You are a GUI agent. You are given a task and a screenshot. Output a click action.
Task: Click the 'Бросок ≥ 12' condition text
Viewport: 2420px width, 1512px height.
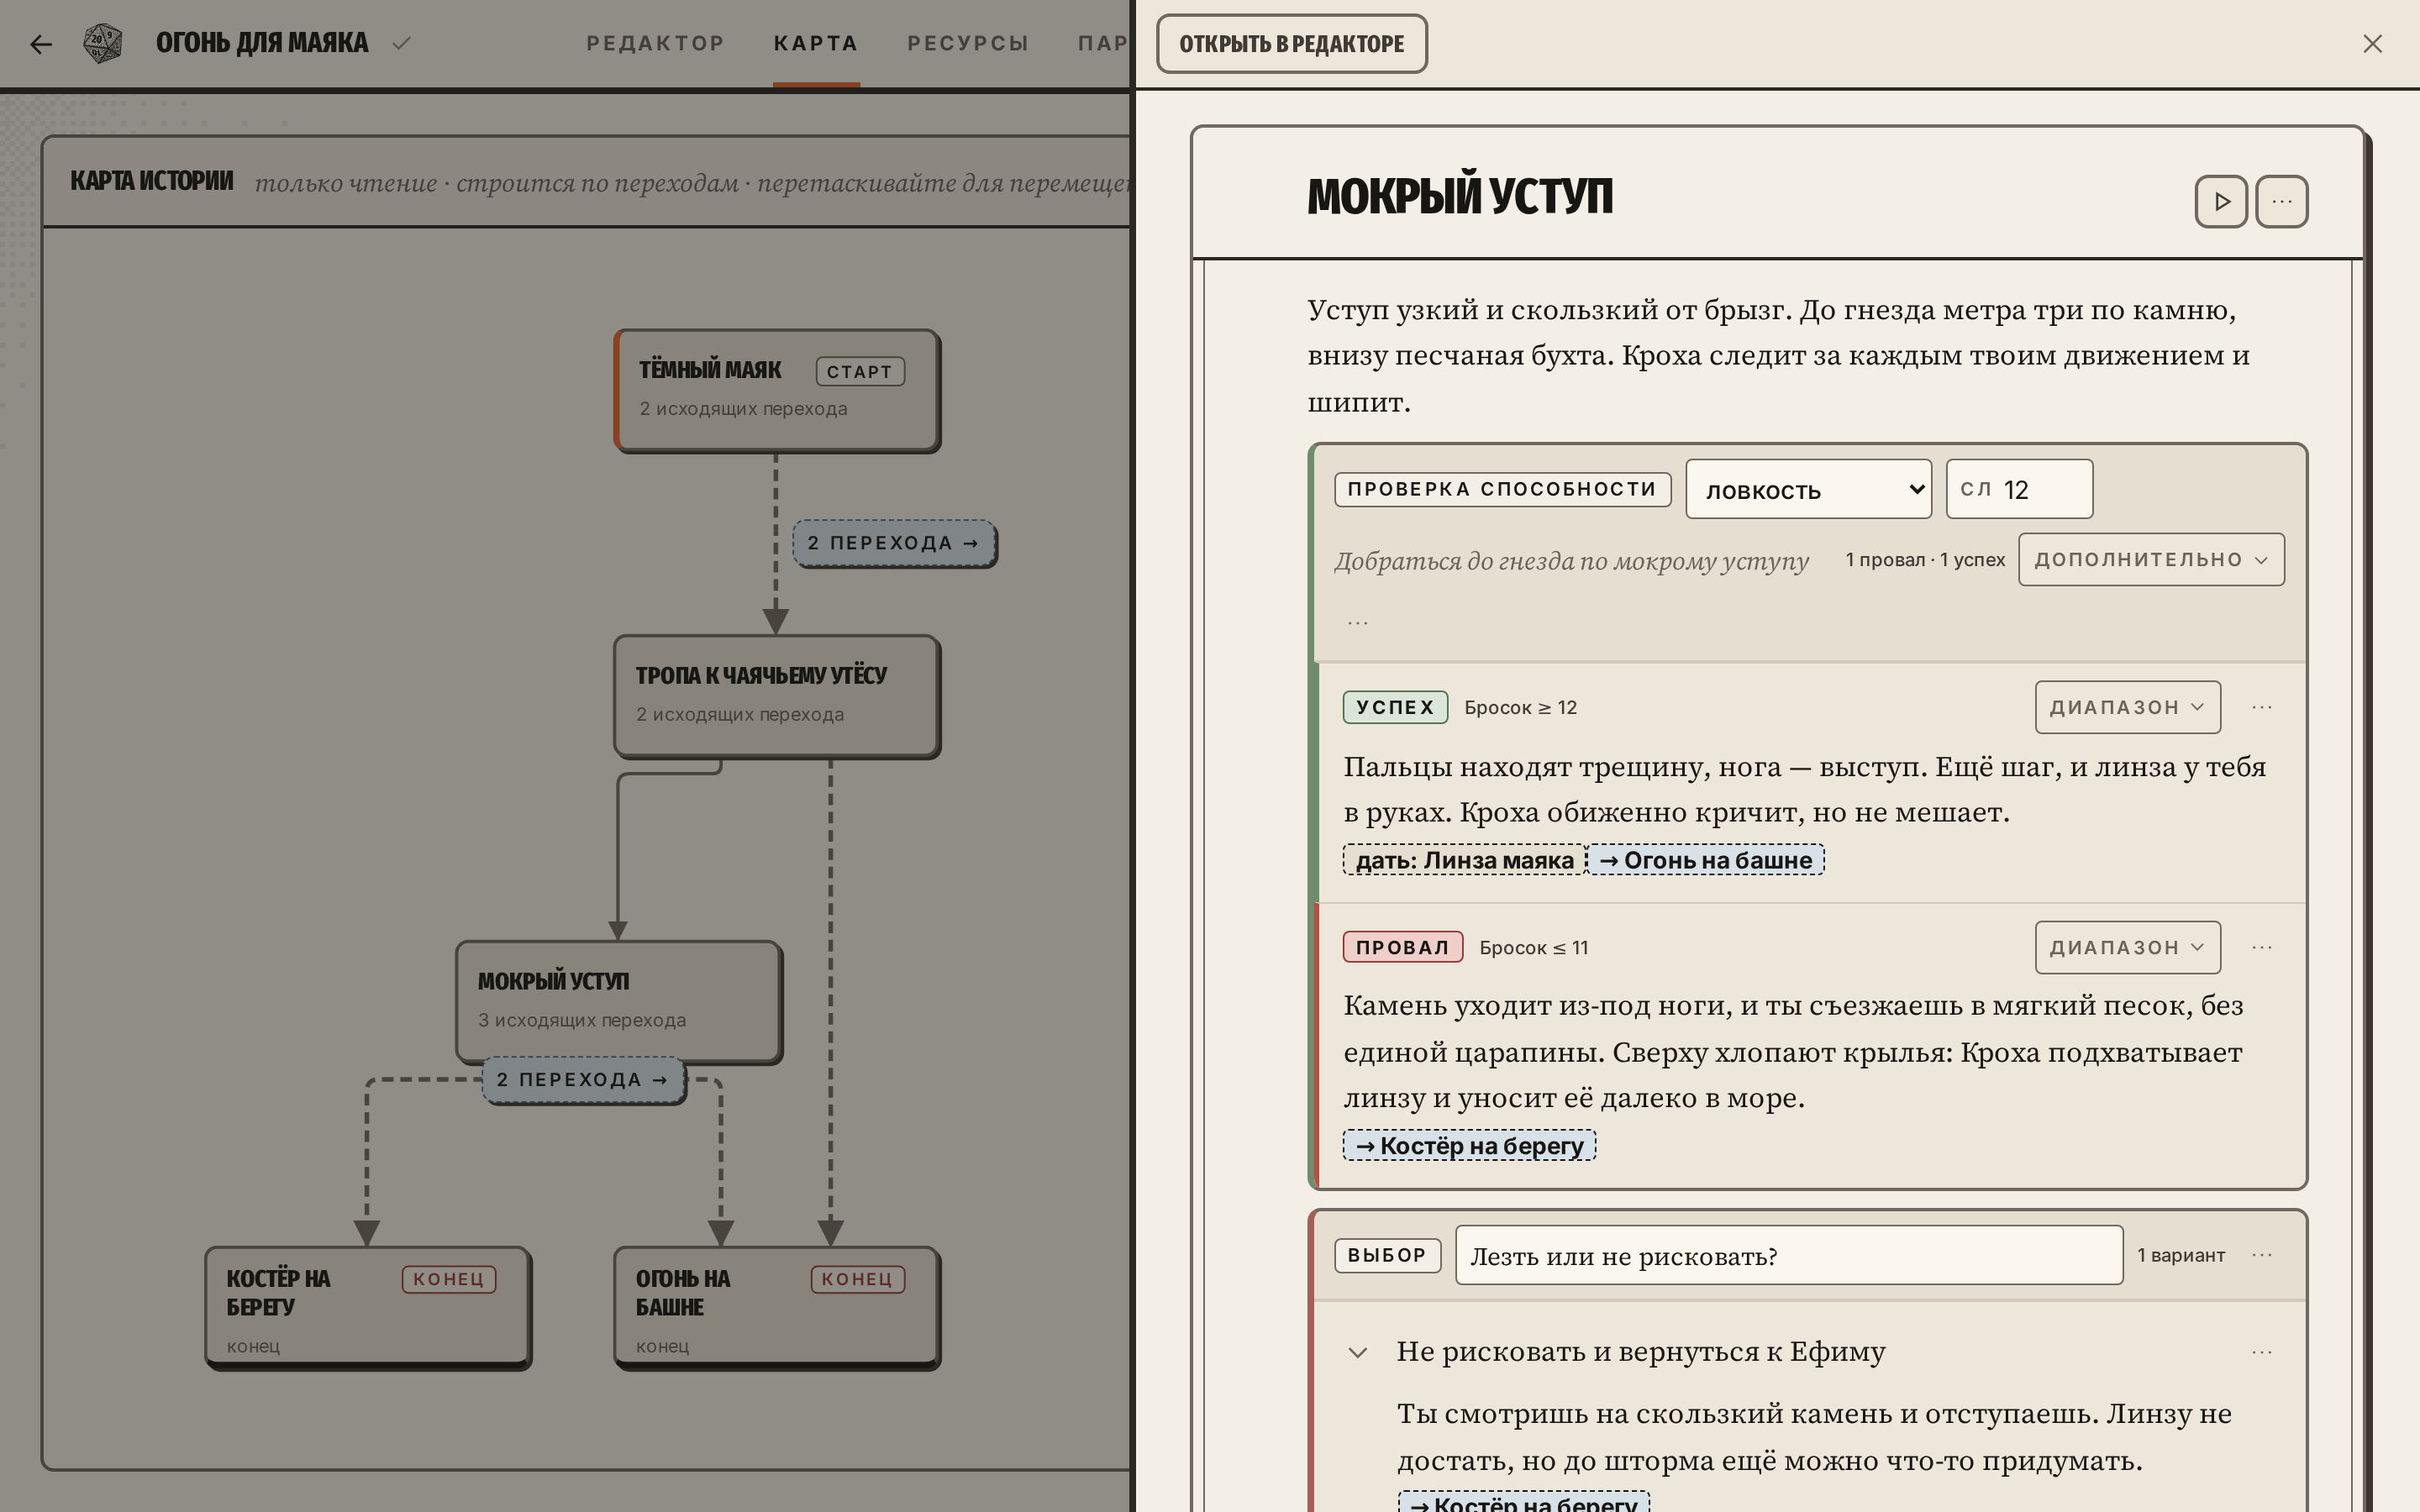click(x=1520, y=708)
